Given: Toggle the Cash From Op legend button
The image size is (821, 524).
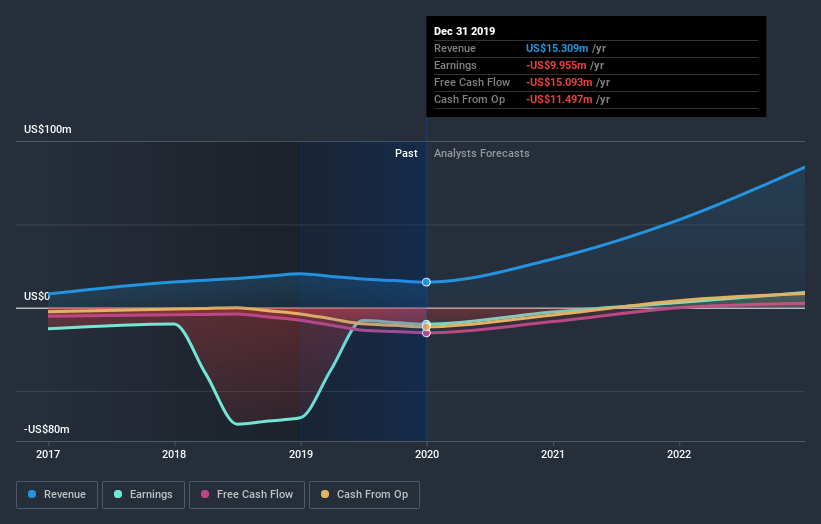Looking at the screenshot, I should [364, 495].
